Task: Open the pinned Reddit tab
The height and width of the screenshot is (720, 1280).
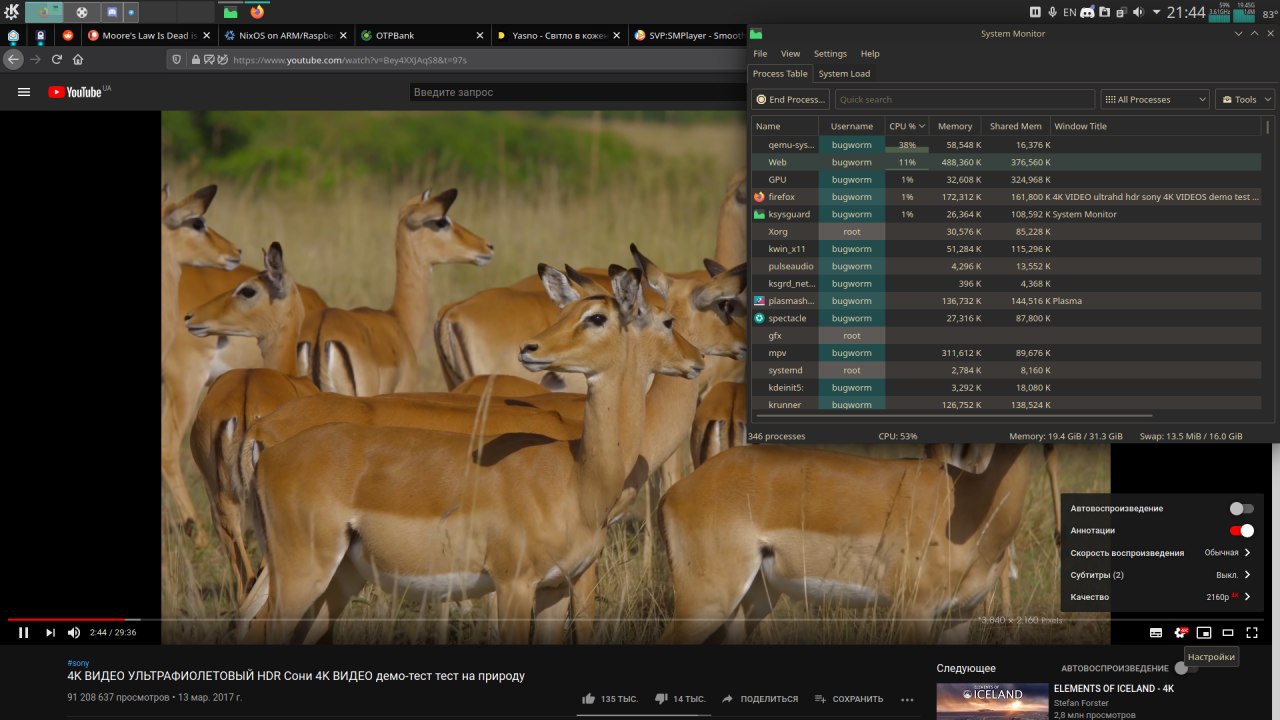Action: coord(68,35)
